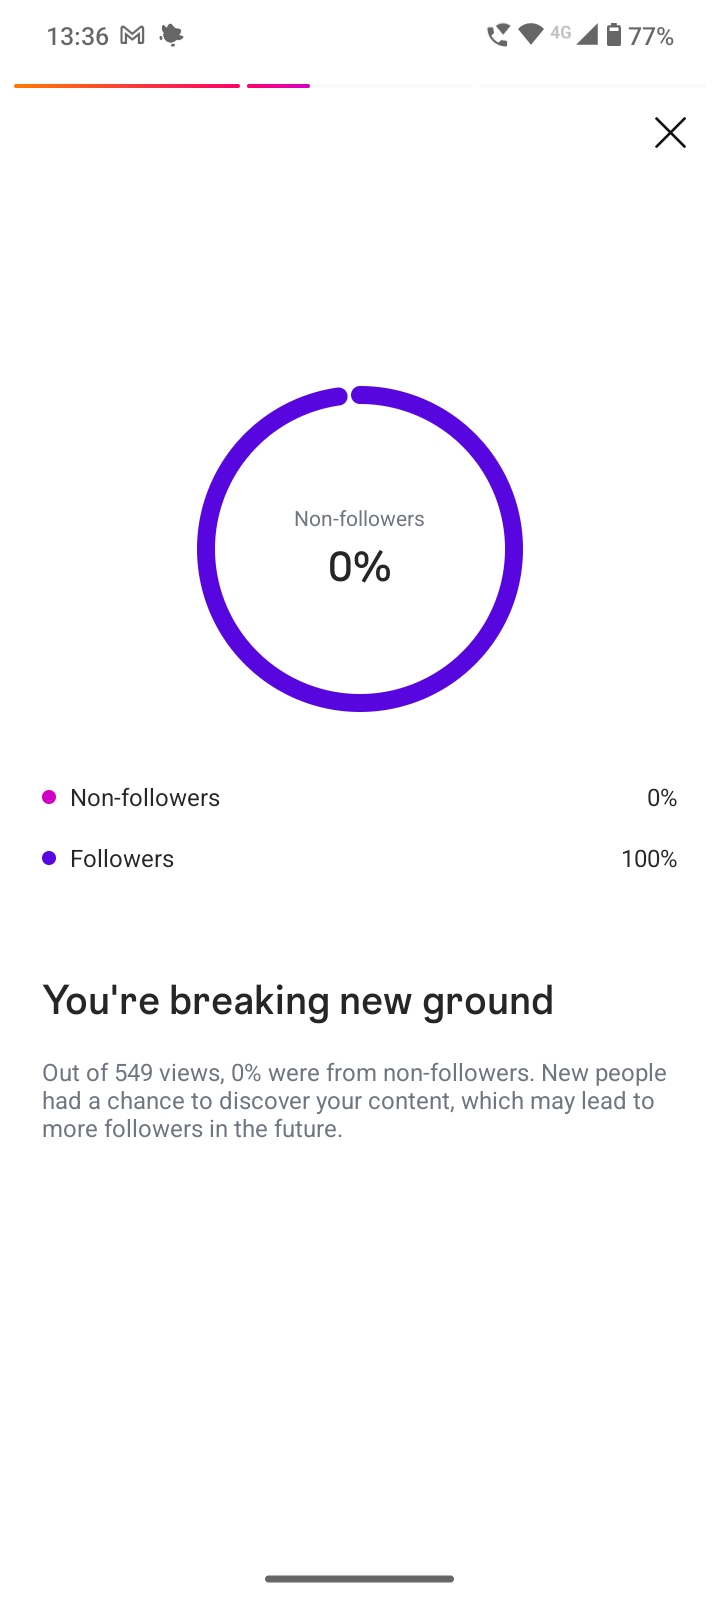Tap the battery icon in status bar
The image size is (720, 1600).
tap(614, 36)
